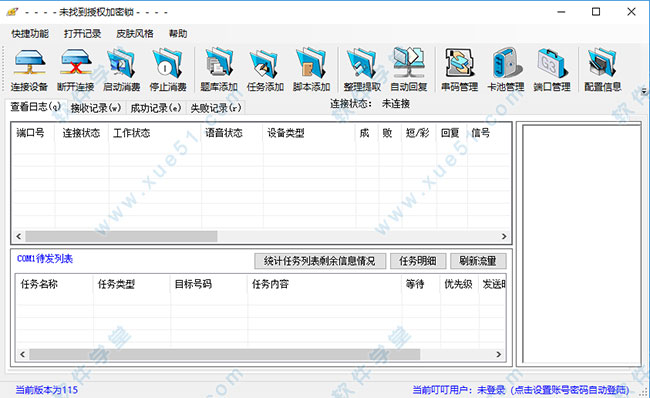The width and height of the screenshot is (650, 398).
Task: Click the 刷新流量 refresh traffic button
Action: coord(478,261)
